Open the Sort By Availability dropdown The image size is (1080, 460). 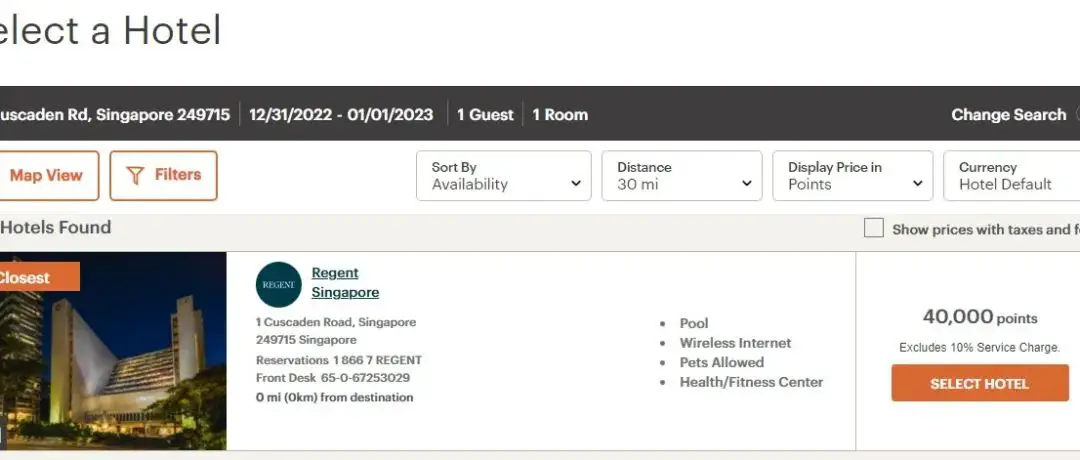(504, 176)
